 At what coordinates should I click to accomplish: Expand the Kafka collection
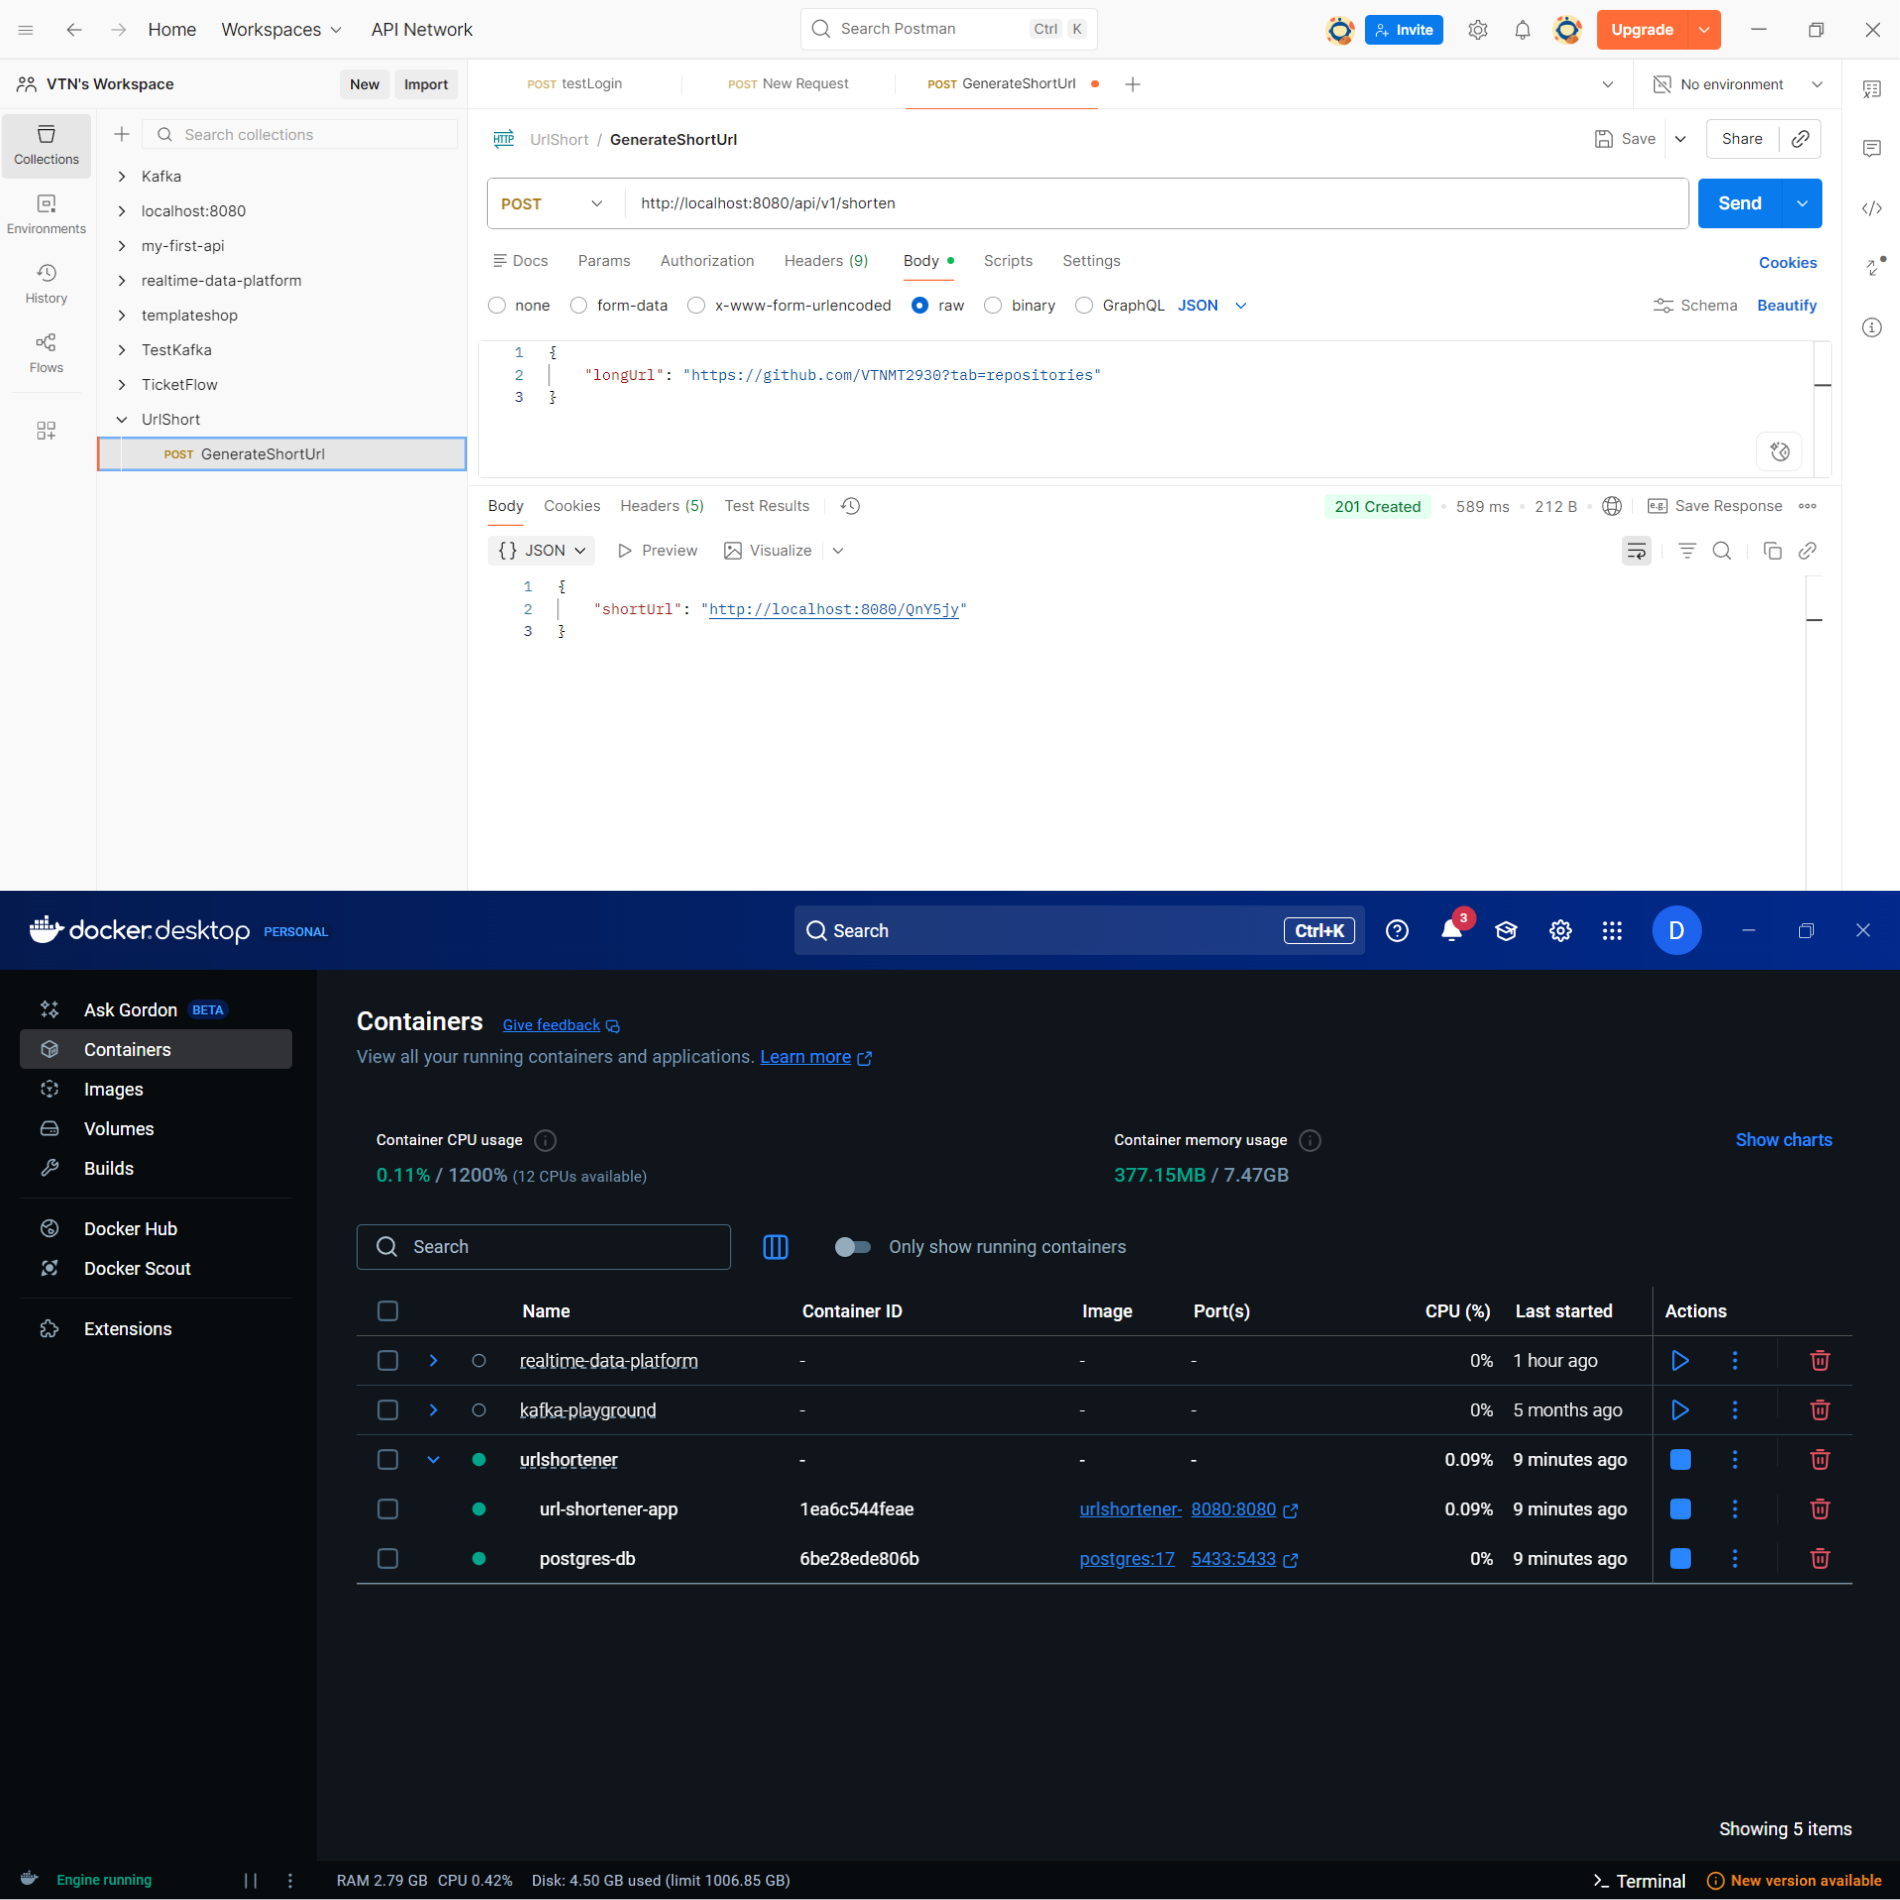pos(122,176)
